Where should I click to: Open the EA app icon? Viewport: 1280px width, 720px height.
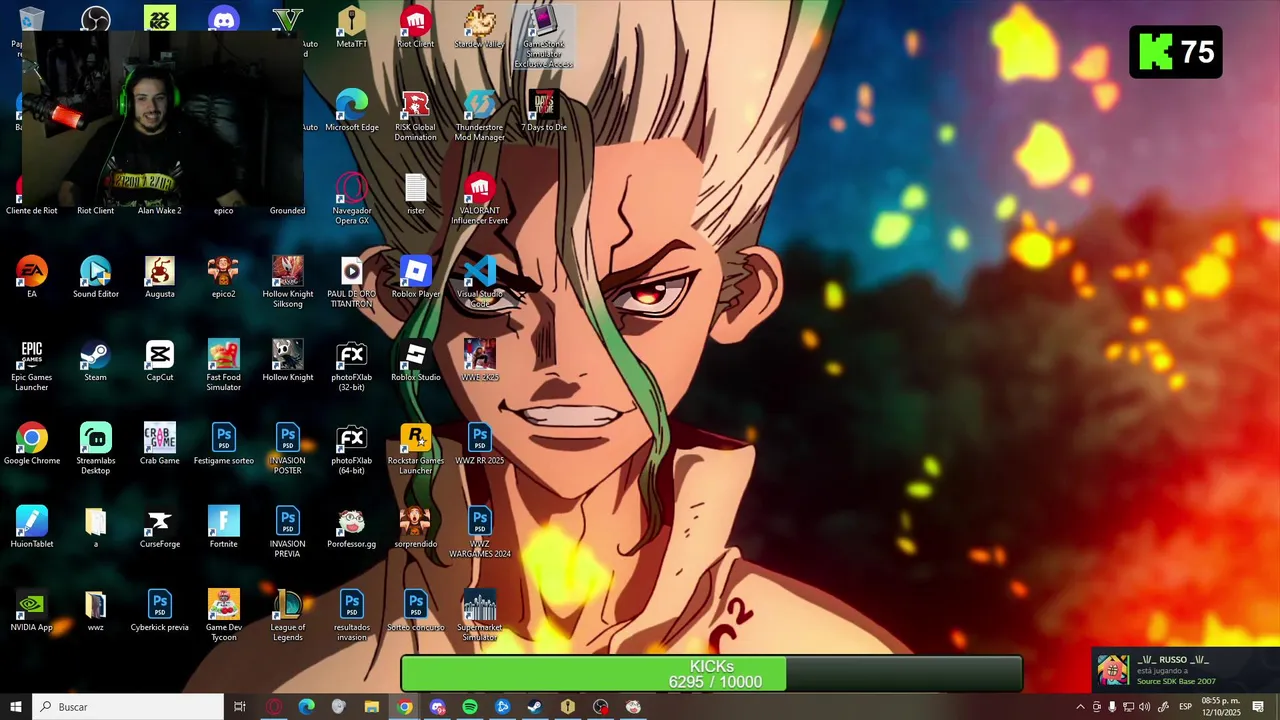[x=32, y=277]
